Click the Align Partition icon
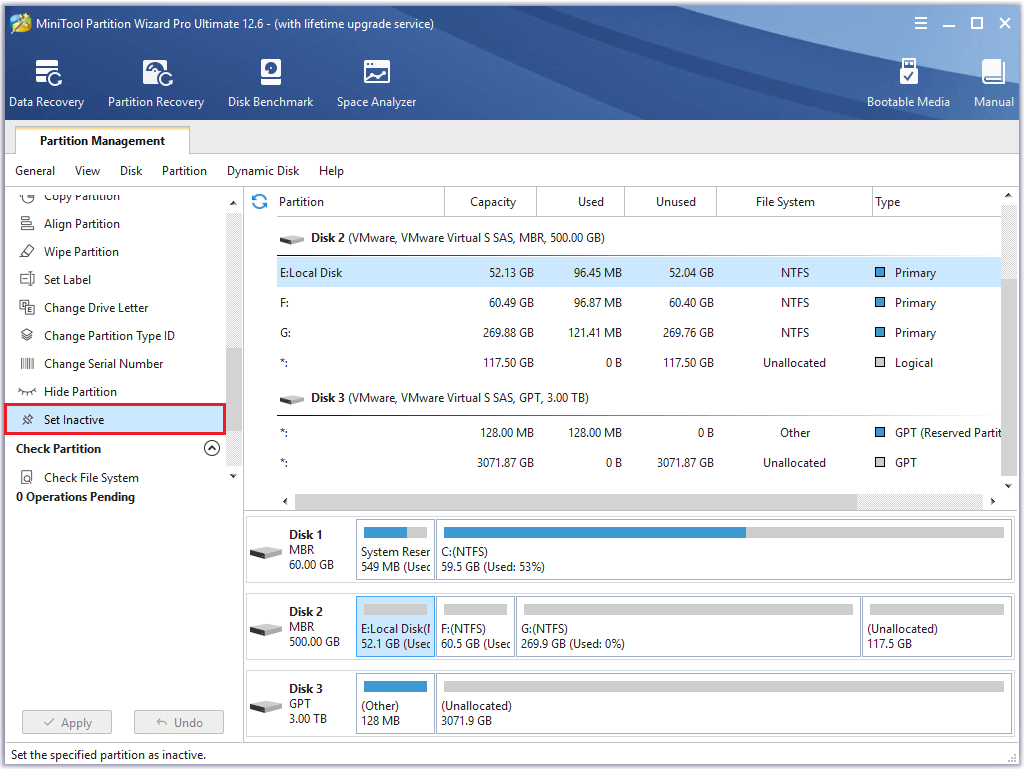The image size is (1025, 770). coord(27,224)
